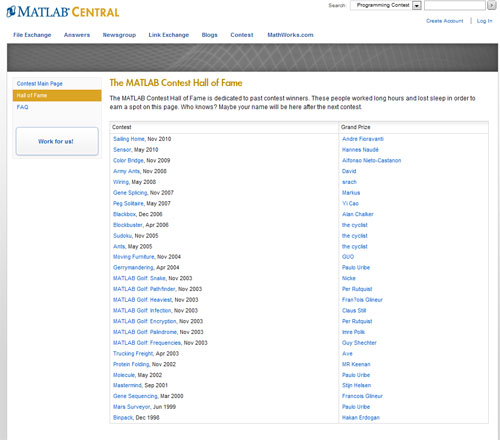500x440 pixels.
Task: Visit the MathWorks.com link
Action: (290, 35)
